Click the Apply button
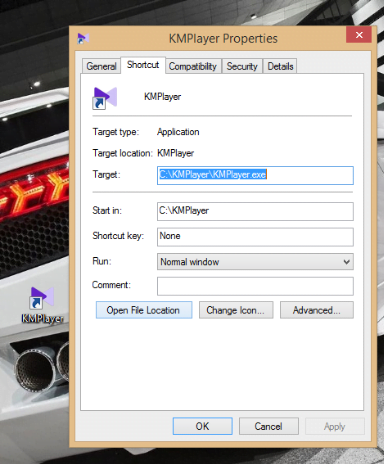384x464 pixels. 335,426
